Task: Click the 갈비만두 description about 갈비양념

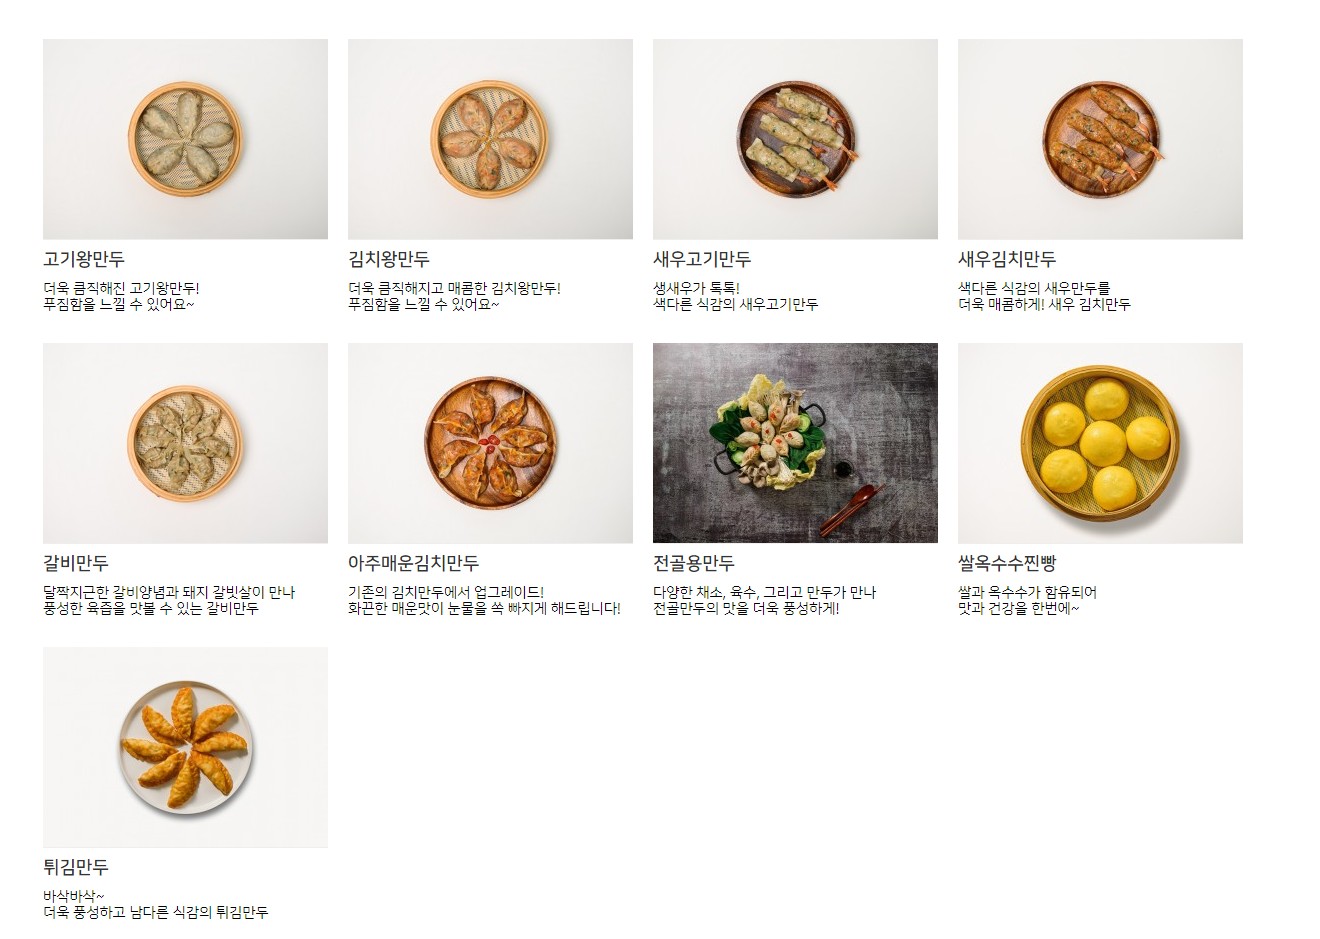Action: [x=169, y=600]
